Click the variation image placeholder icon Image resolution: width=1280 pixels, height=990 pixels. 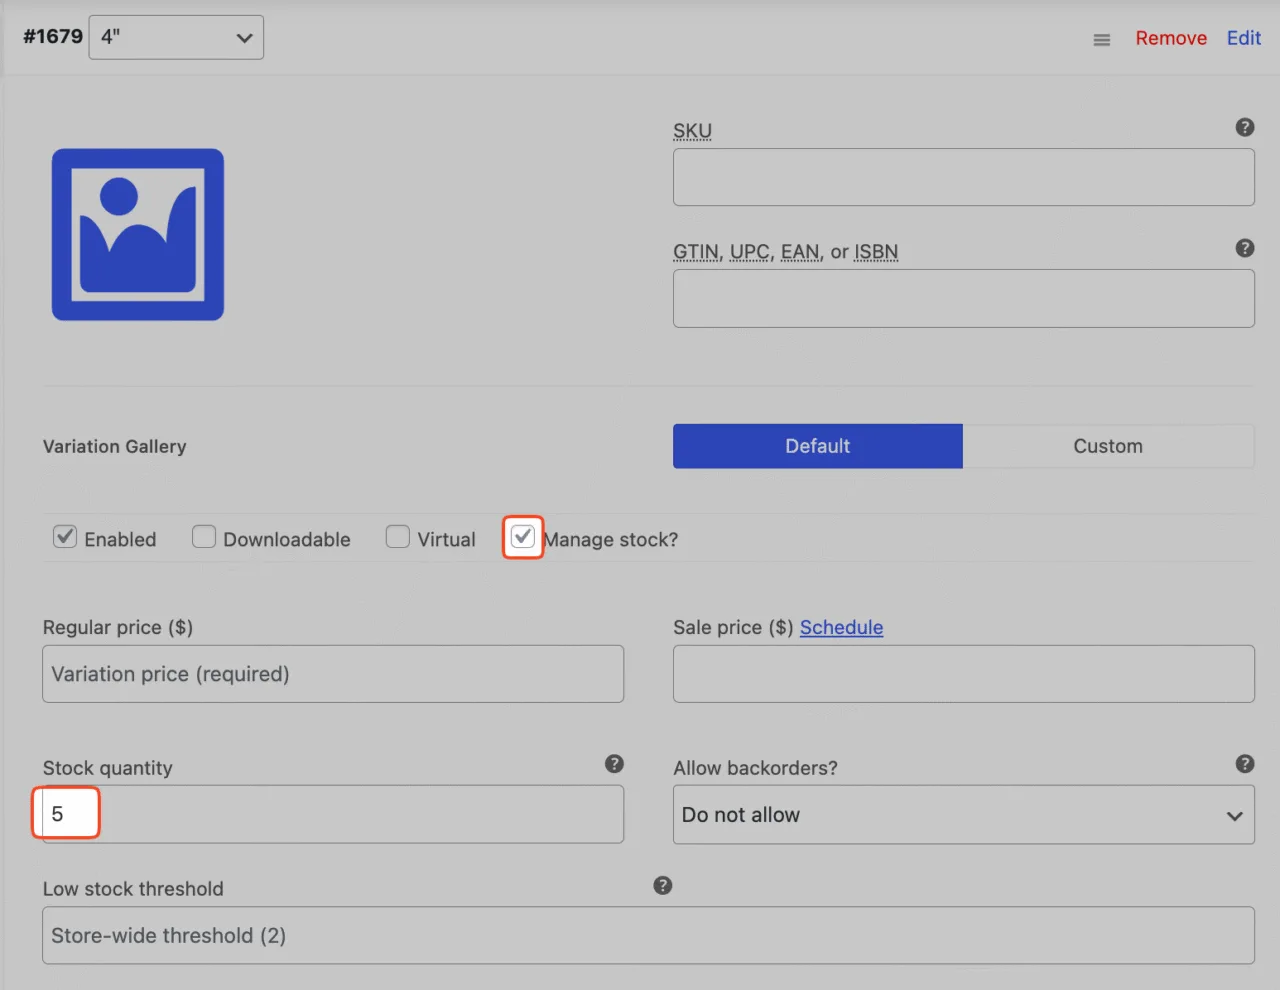click(x=138, y=235)
